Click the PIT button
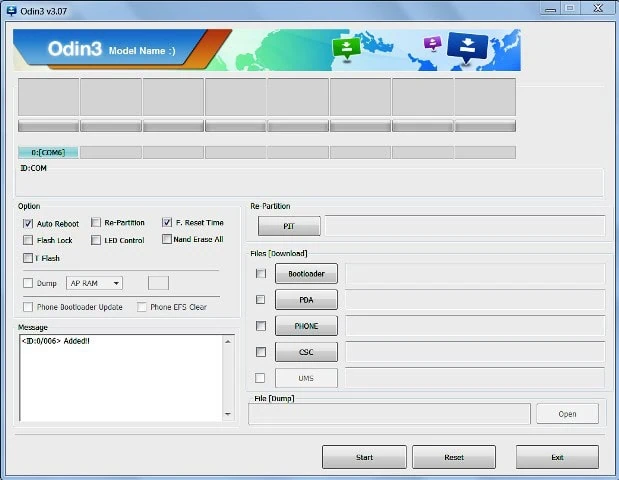Screen dimensions: 619x480 click(x=289, y=226)
